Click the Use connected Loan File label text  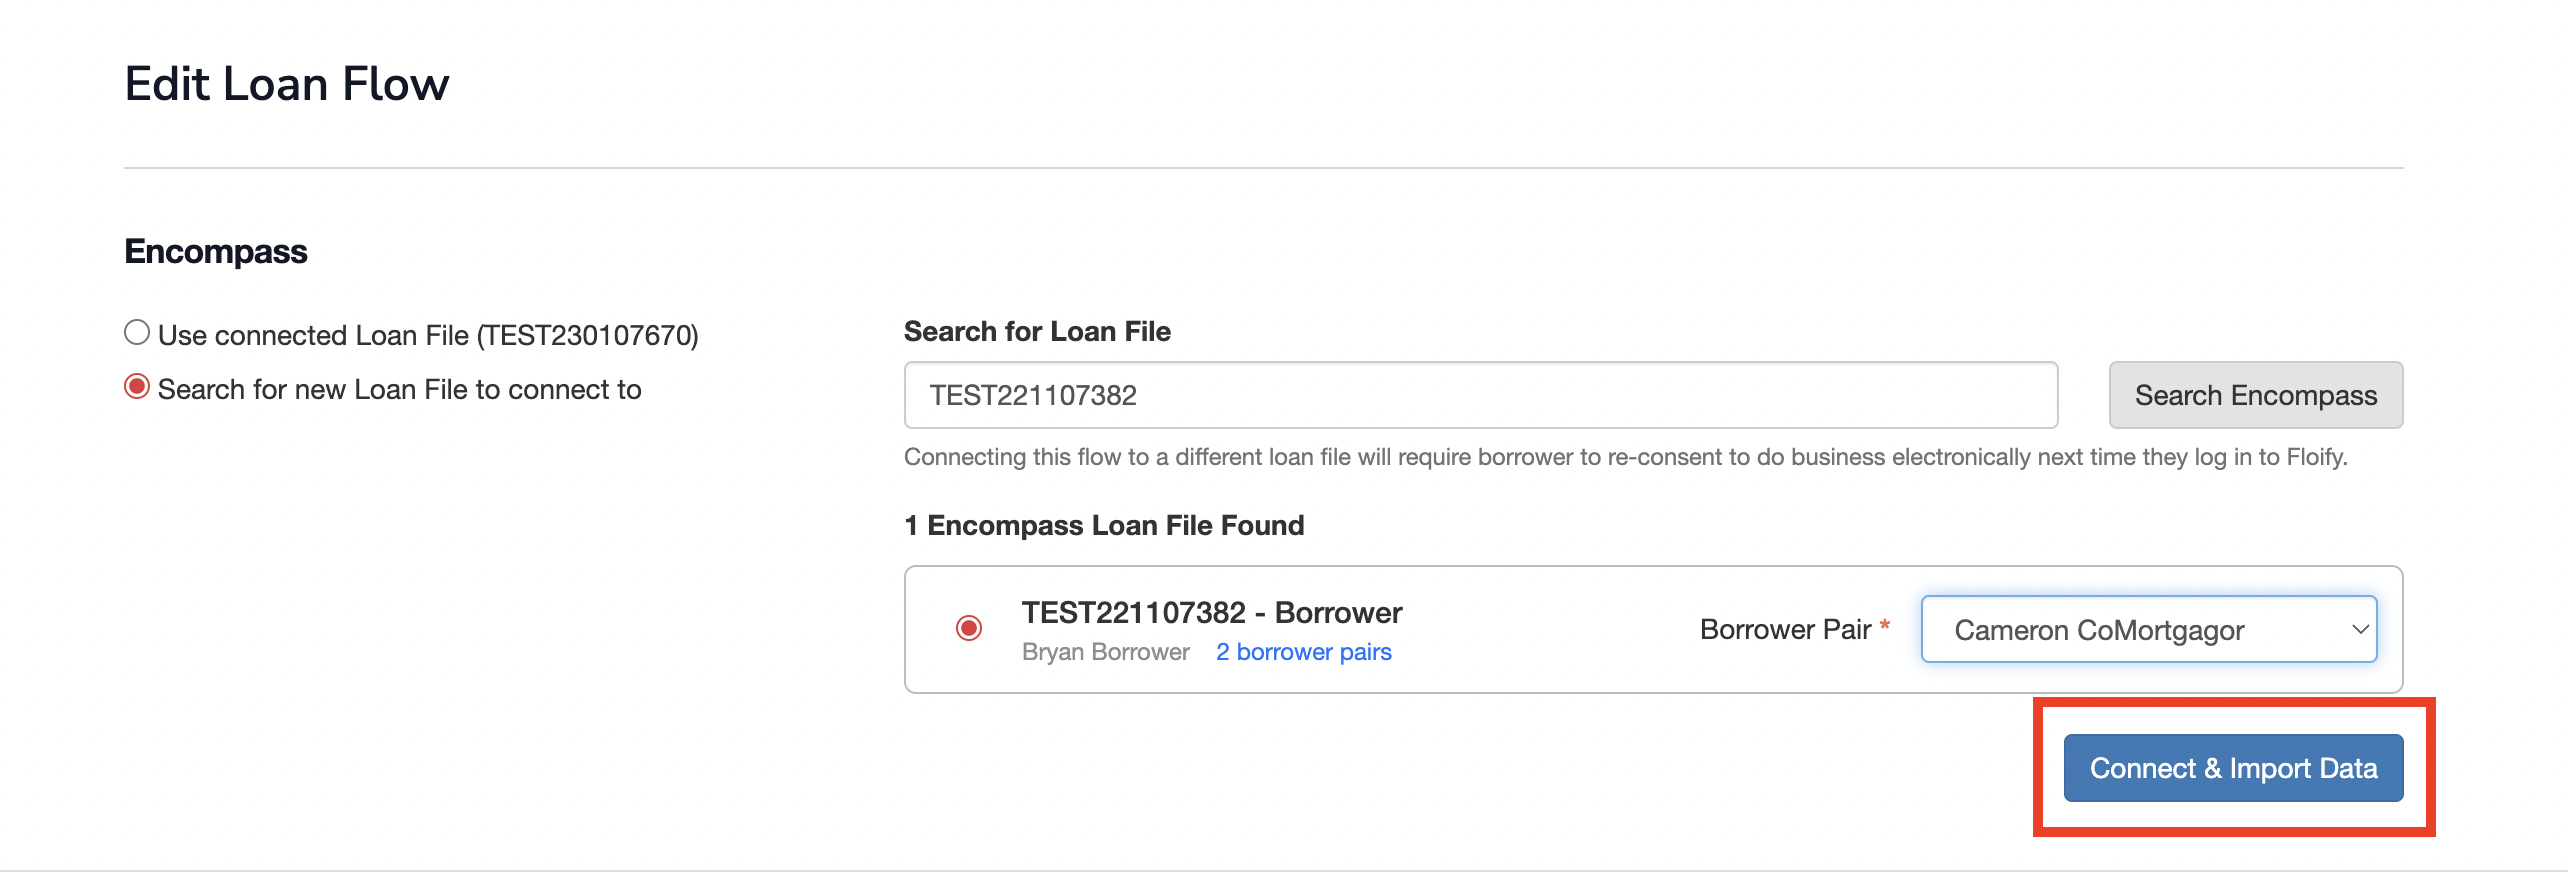428,336
